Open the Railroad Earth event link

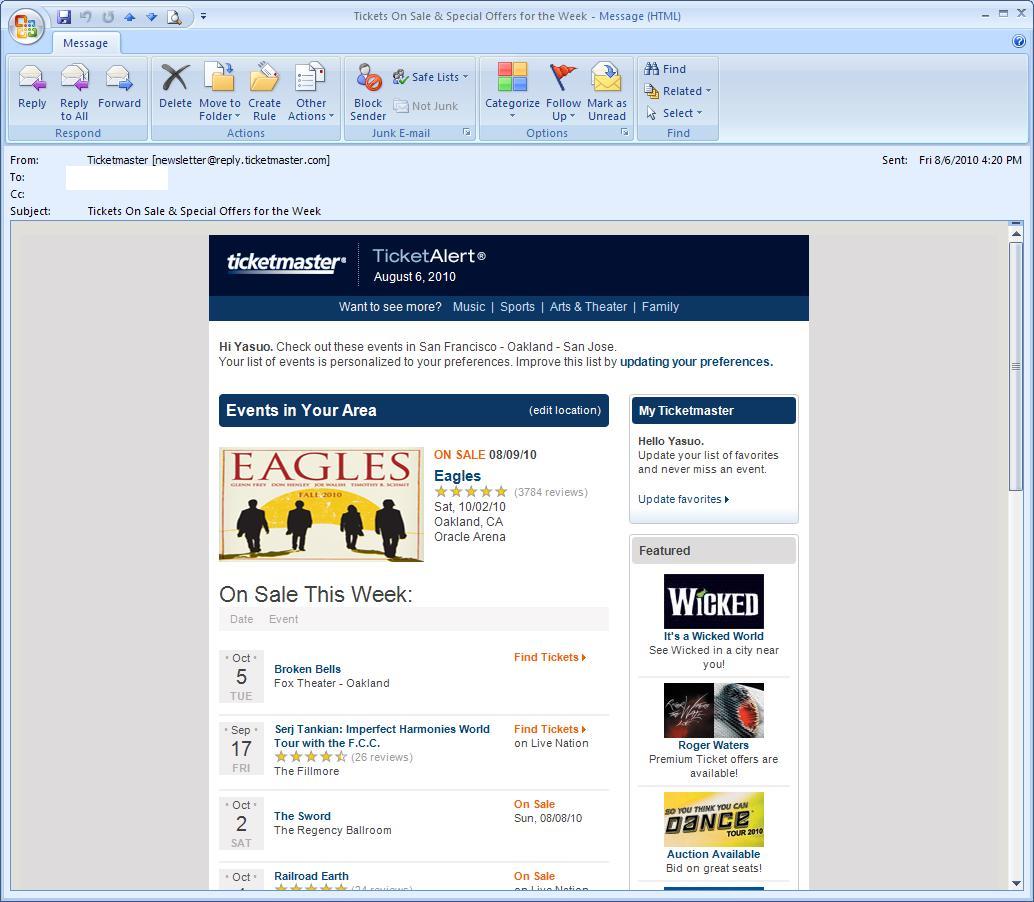click(311, 876)
